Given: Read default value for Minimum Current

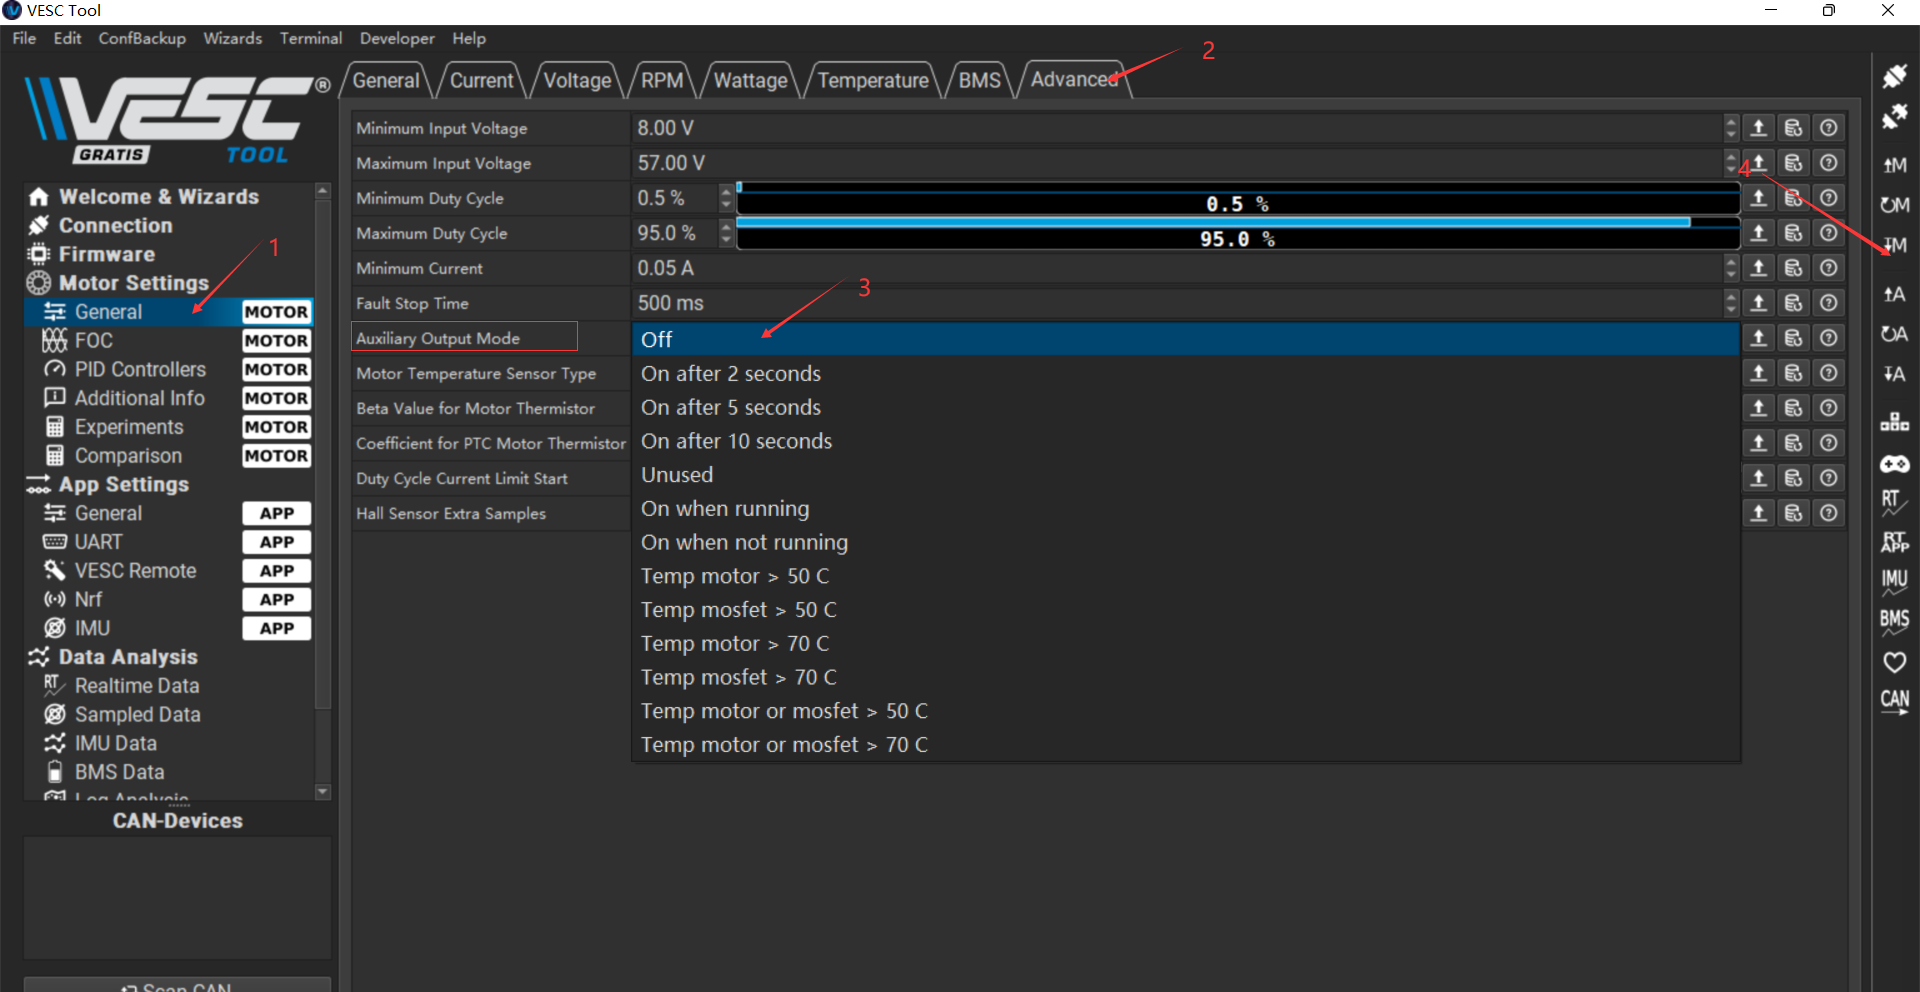Looking at the screenshot, I should [1793, 268].
